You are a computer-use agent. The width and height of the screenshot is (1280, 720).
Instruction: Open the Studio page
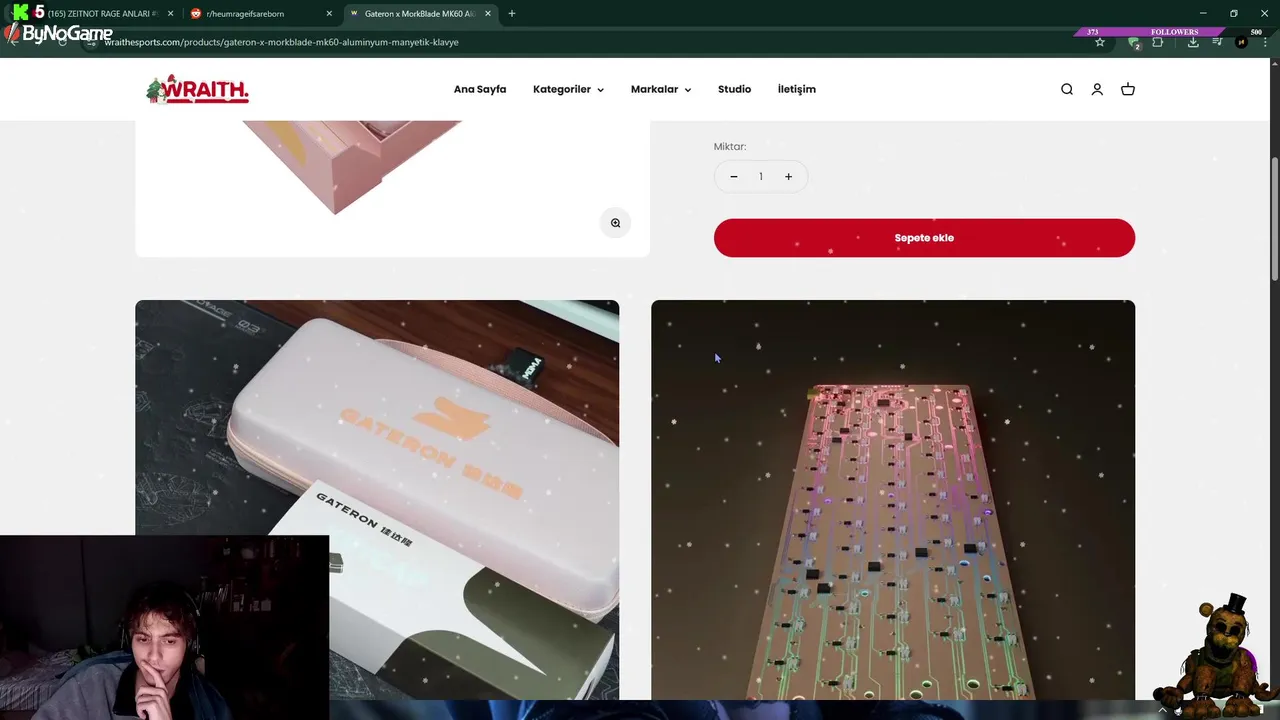click(x=734, y=89)
